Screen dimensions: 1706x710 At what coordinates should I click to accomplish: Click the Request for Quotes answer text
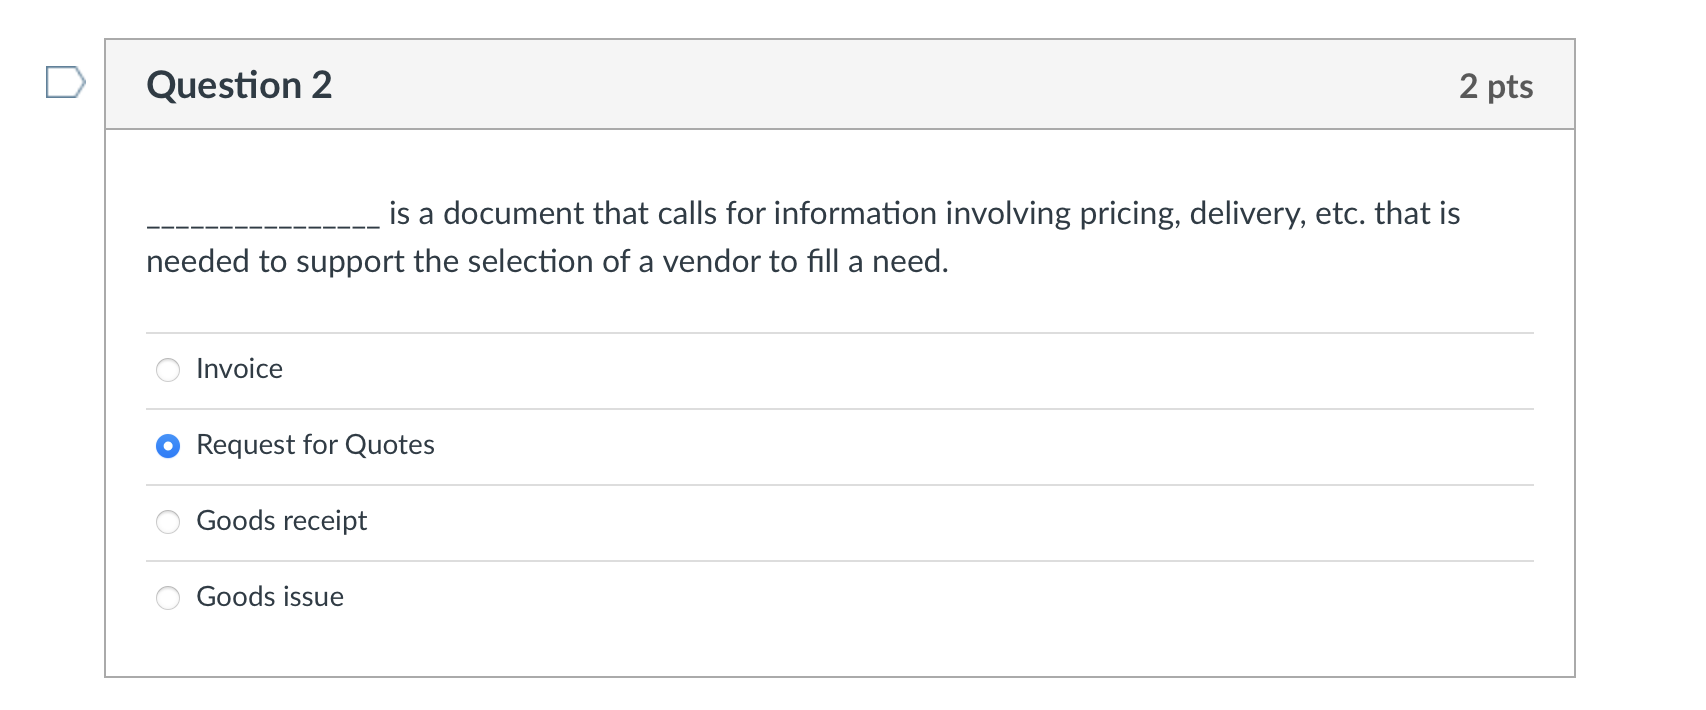click(315, 446)
